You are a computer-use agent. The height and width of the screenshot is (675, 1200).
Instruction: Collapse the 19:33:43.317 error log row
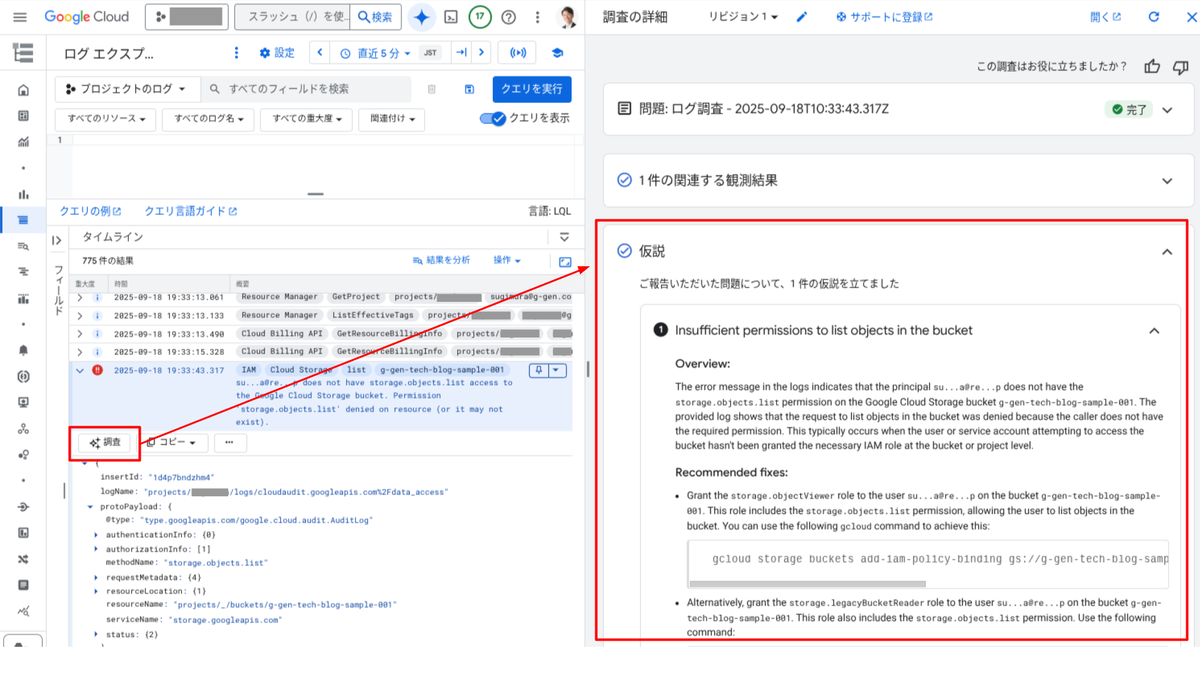tap(80, 370)
